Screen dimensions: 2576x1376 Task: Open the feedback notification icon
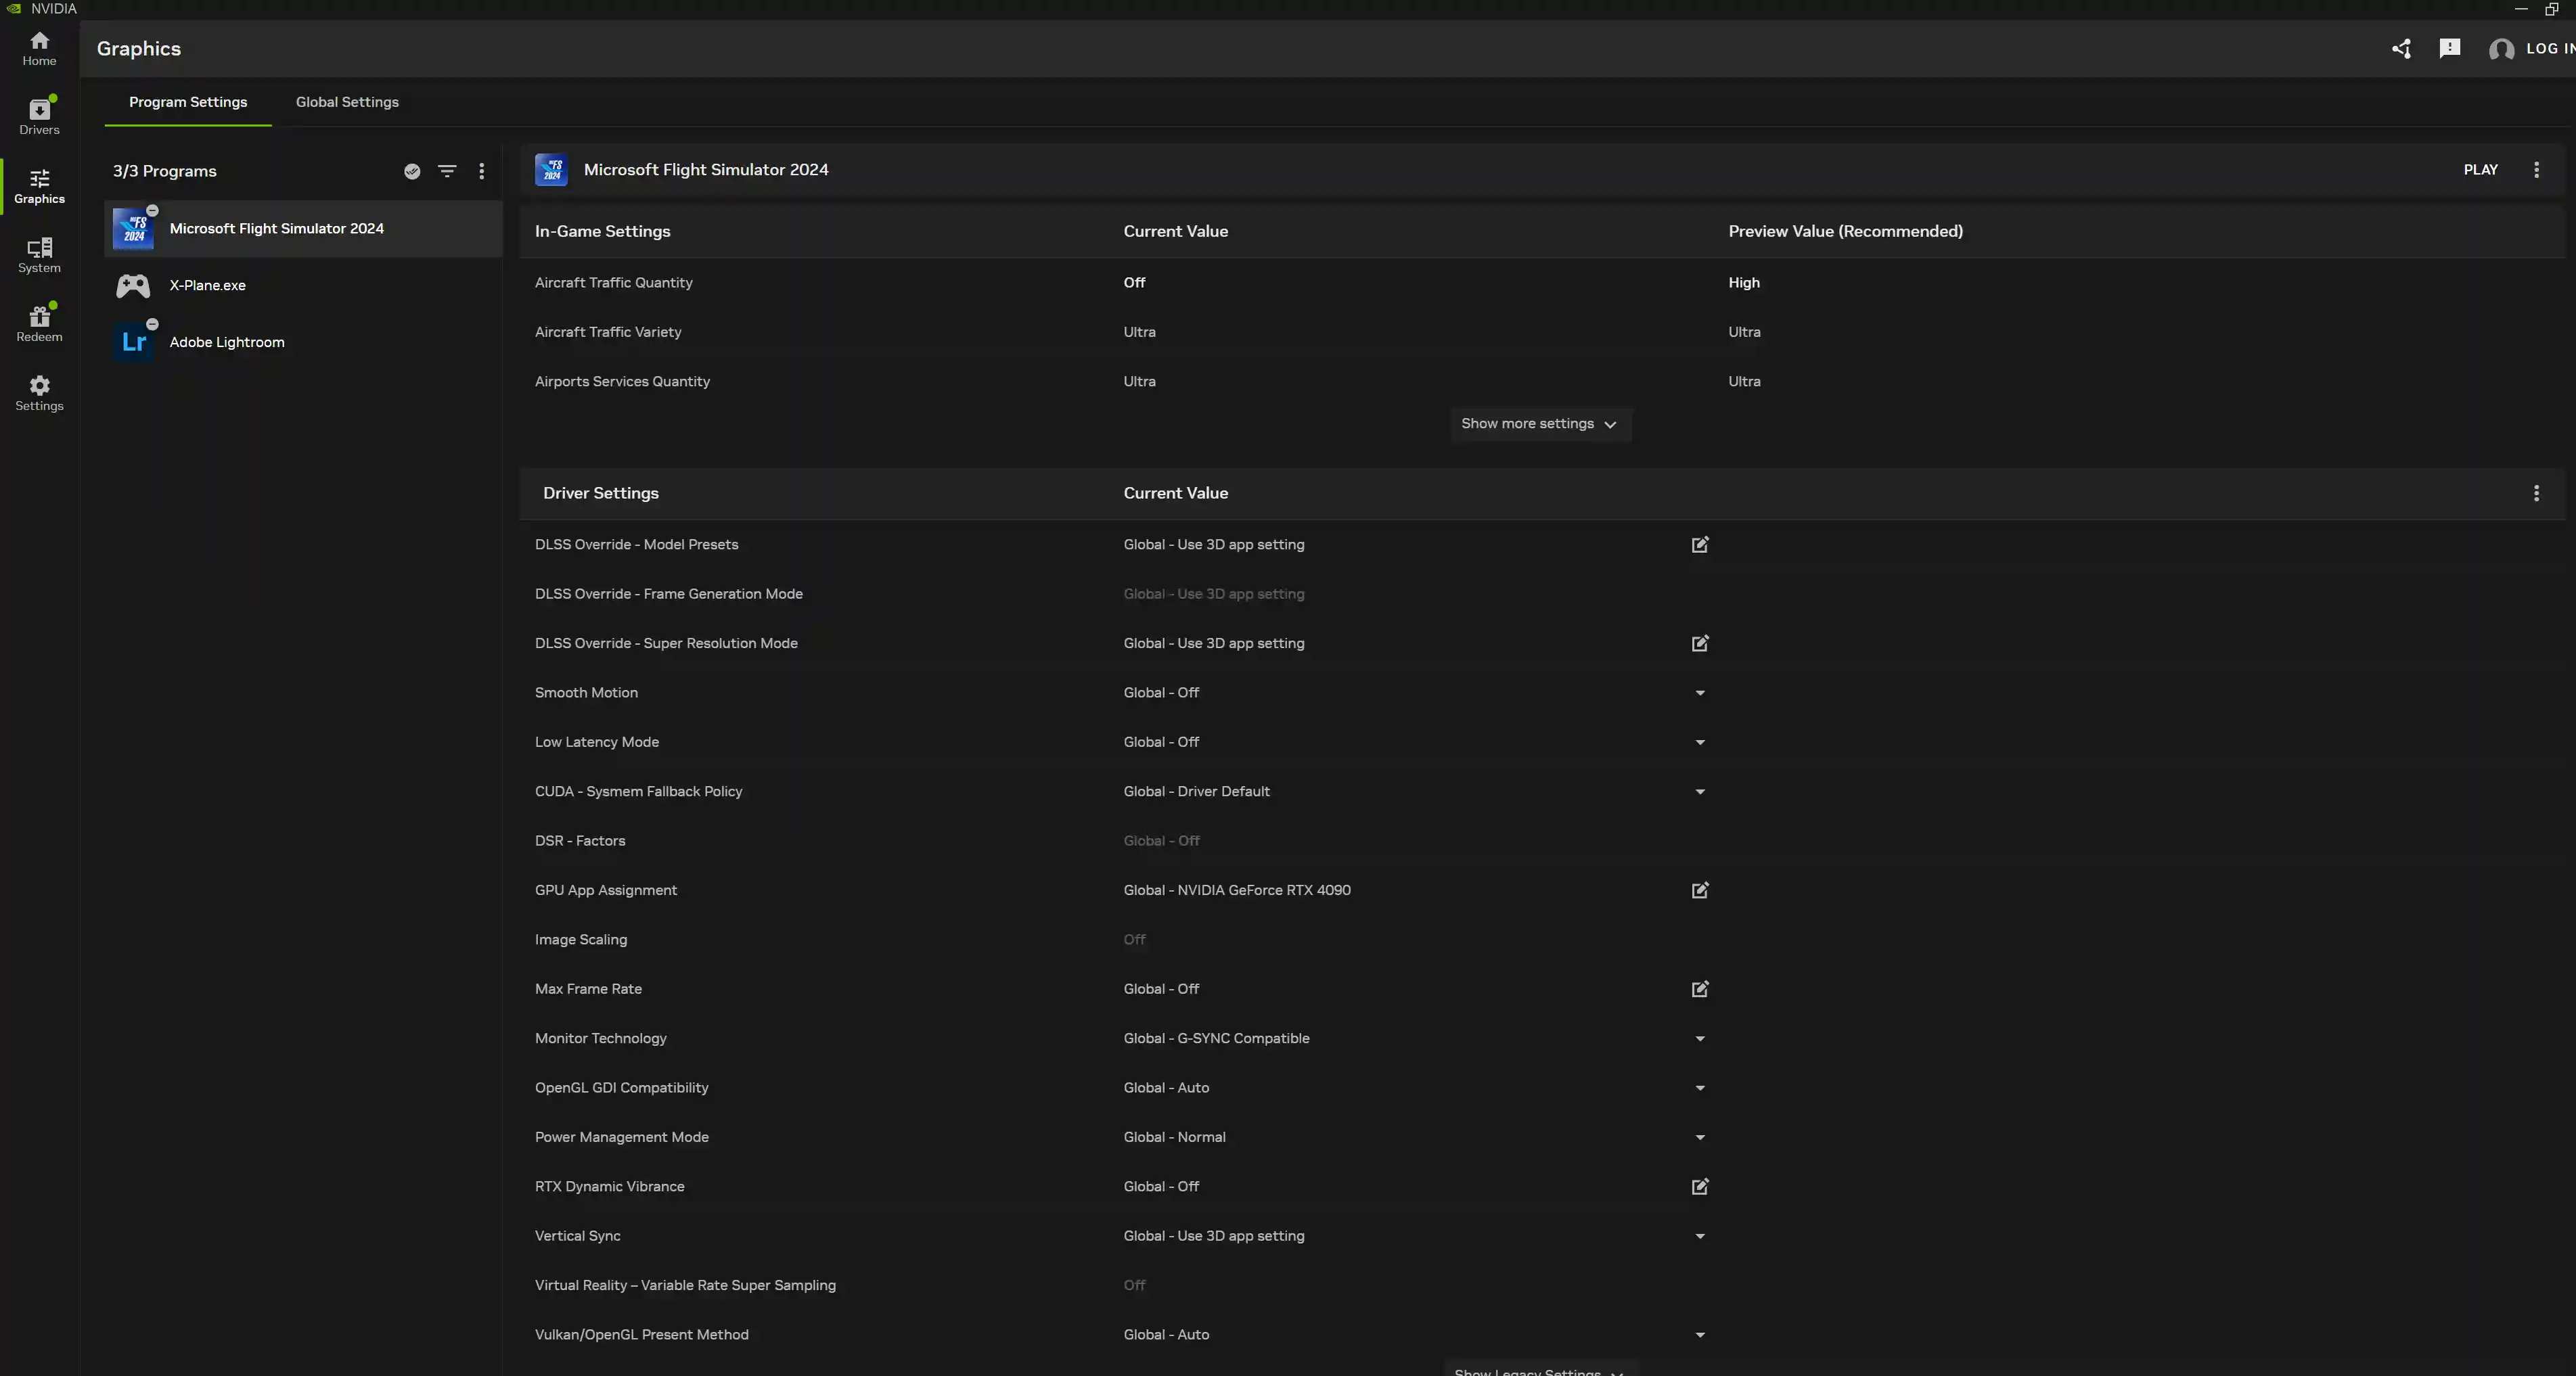point(2449,48)
